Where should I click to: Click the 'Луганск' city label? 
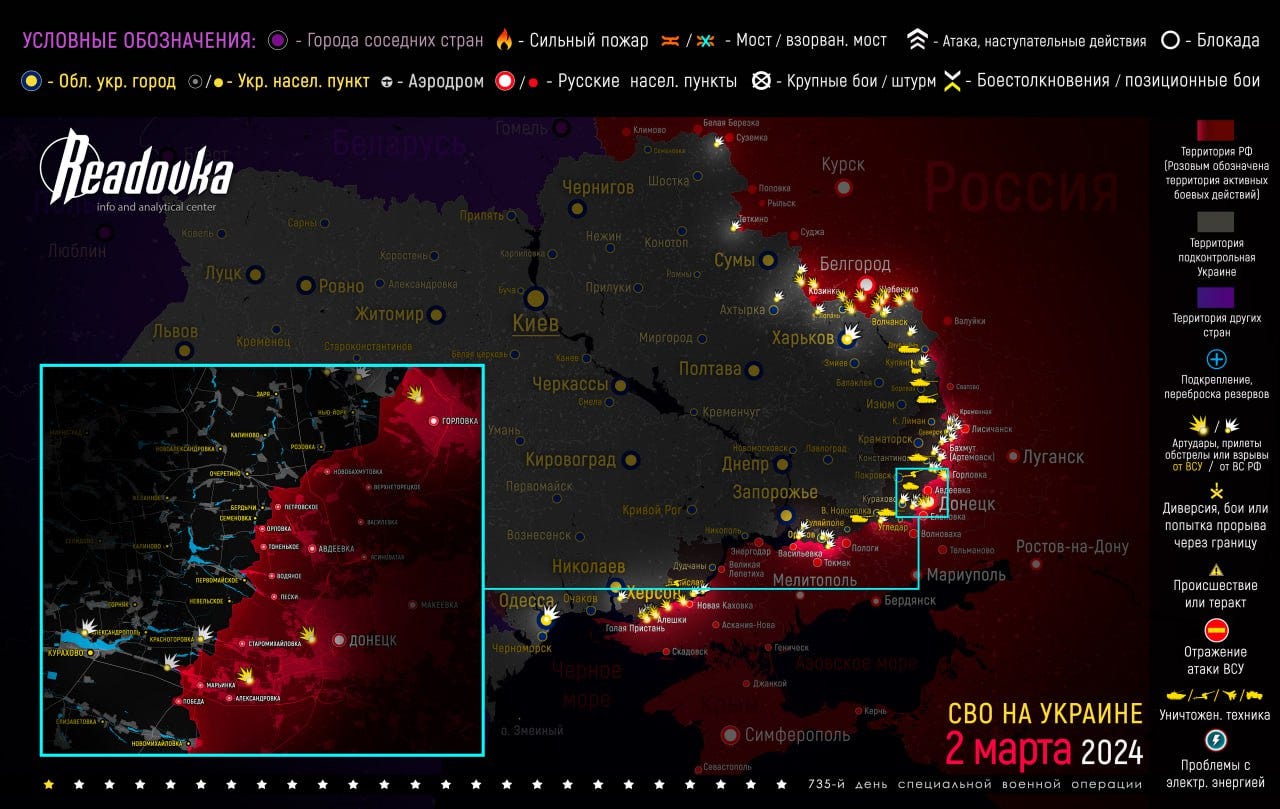[1053, 457]
